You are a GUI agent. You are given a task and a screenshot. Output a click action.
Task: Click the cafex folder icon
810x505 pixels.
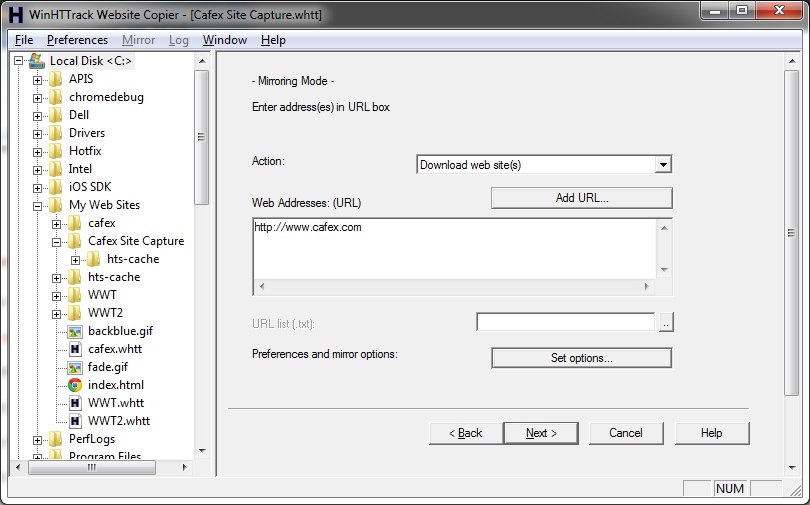click(74, 223)
